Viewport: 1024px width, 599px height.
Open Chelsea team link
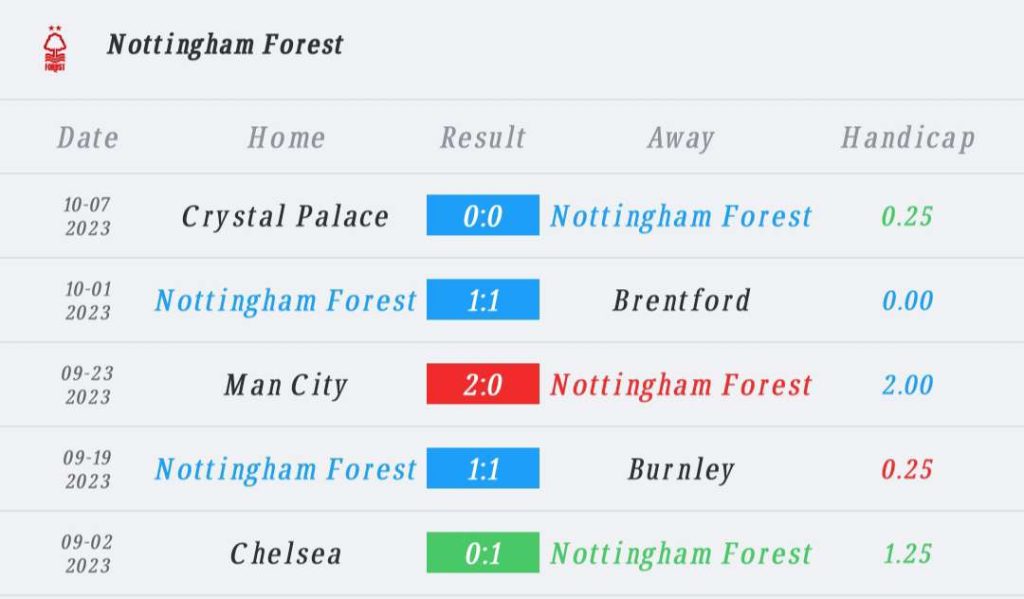pyautogui.click(x=285, y=554)
